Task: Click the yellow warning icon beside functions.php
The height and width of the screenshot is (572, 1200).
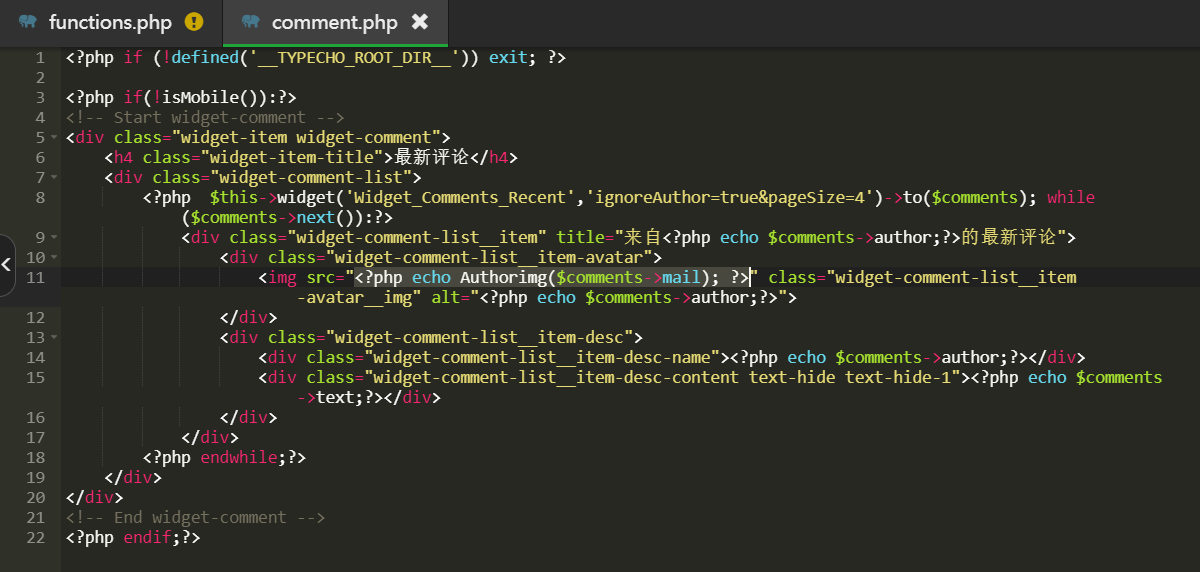Action: pyautogui.click(x=194, y=22)
